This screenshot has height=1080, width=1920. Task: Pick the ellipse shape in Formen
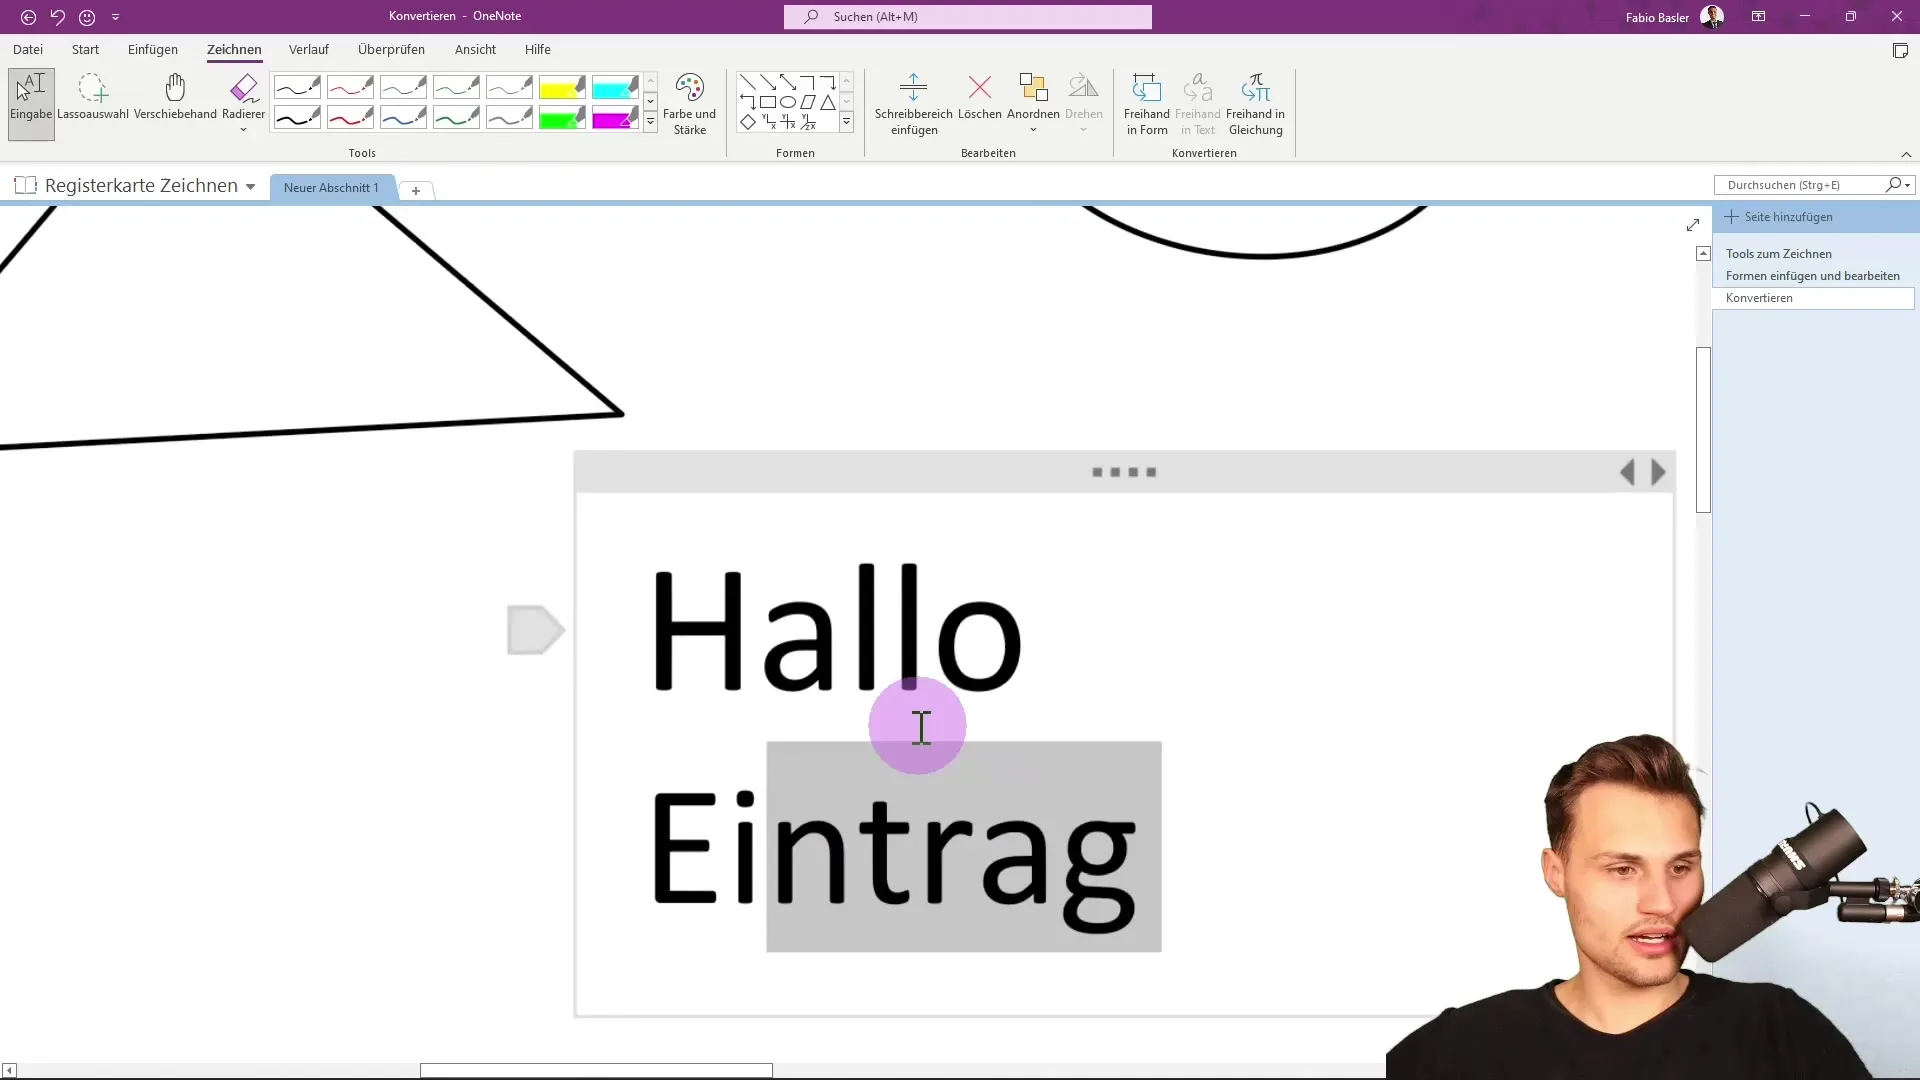point(788,102)
